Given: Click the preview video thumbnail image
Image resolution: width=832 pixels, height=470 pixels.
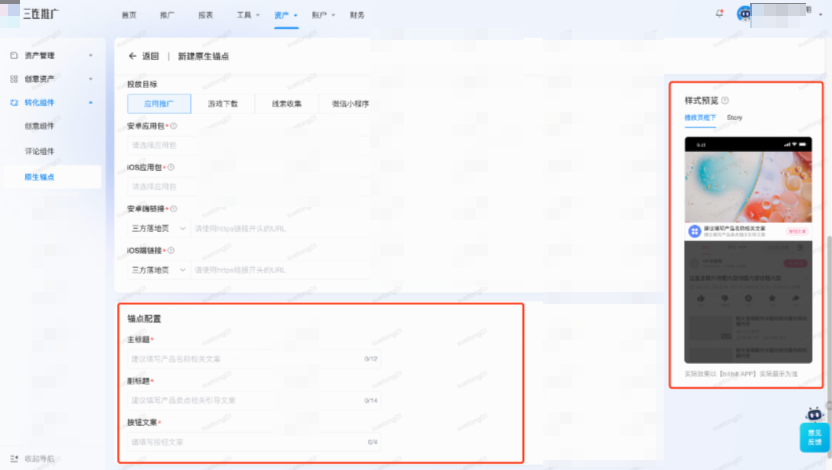Looking at the screenshot, I should [748, 187].
